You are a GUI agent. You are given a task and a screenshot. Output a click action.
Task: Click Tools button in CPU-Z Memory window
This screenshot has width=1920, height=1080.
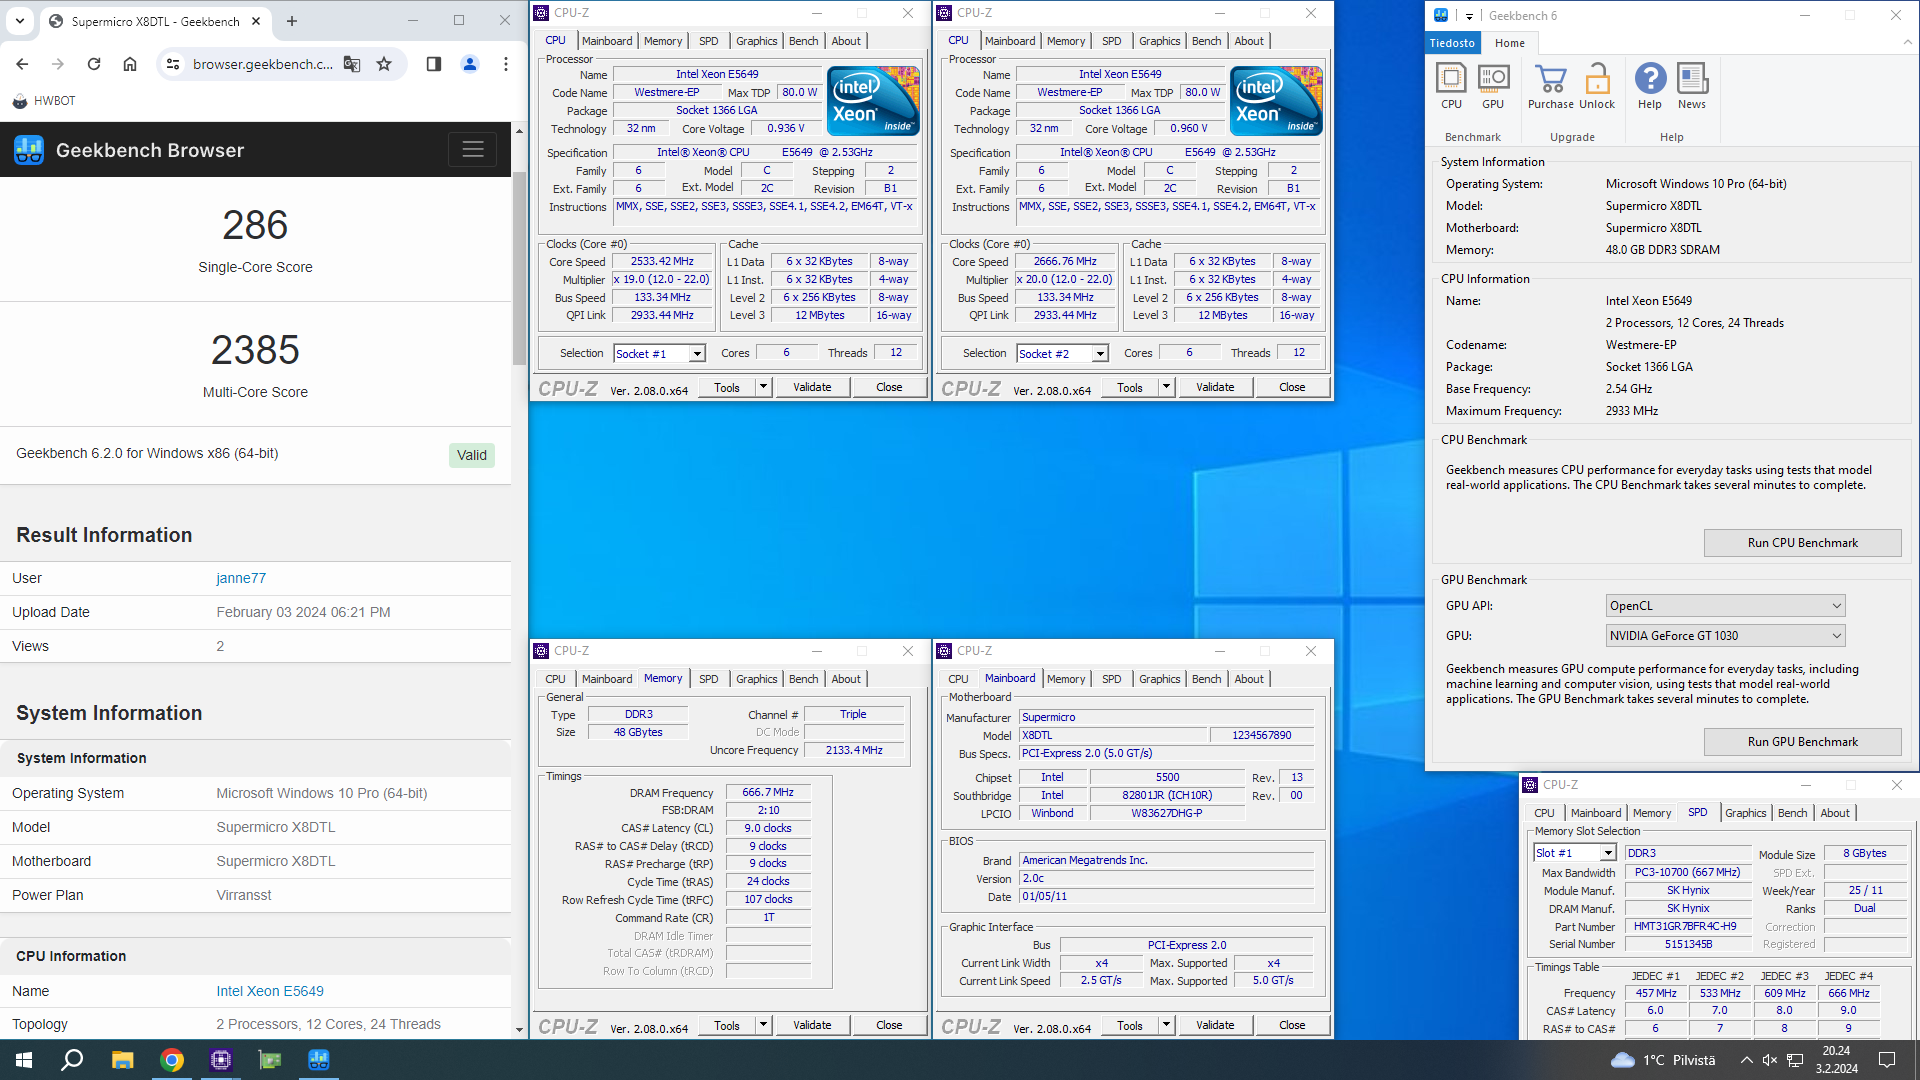pos(727,1025)
